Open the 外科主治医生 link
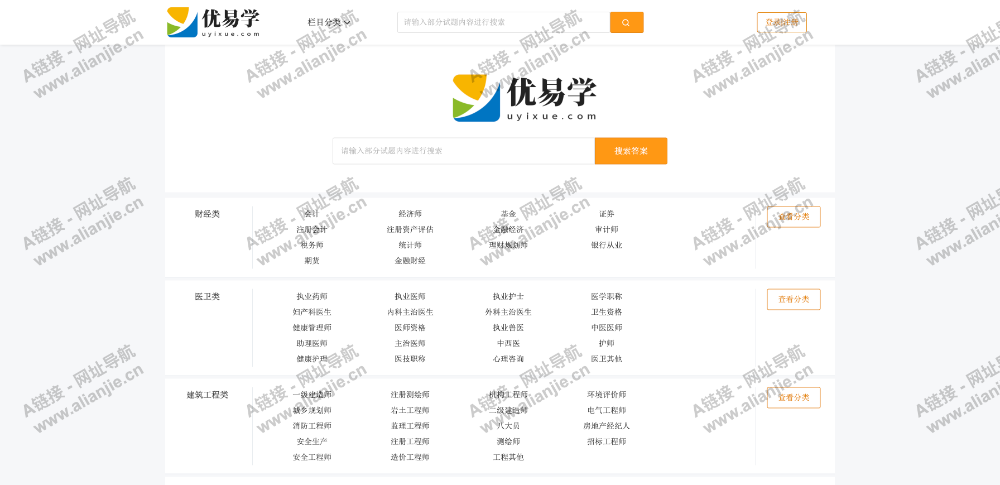The width and height of the screenshot is (1000, 485). [x=508, y=312]
